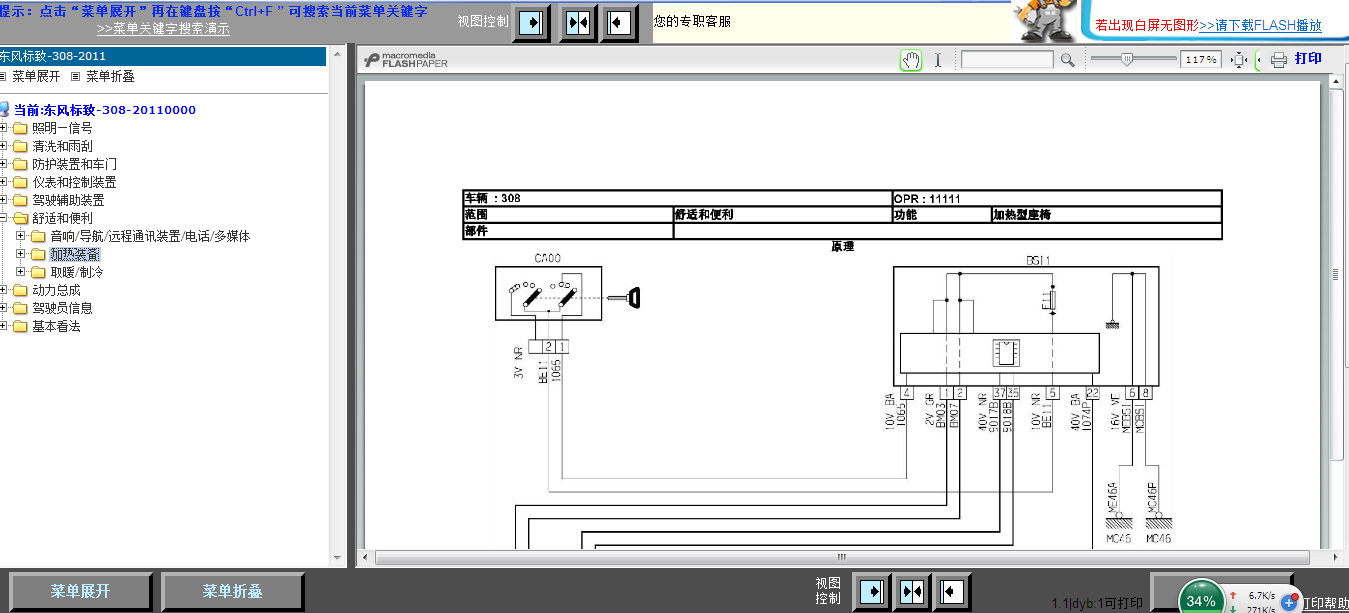
Task: Click the 基本看法 folder icon
Action: (x=20, y=326)
